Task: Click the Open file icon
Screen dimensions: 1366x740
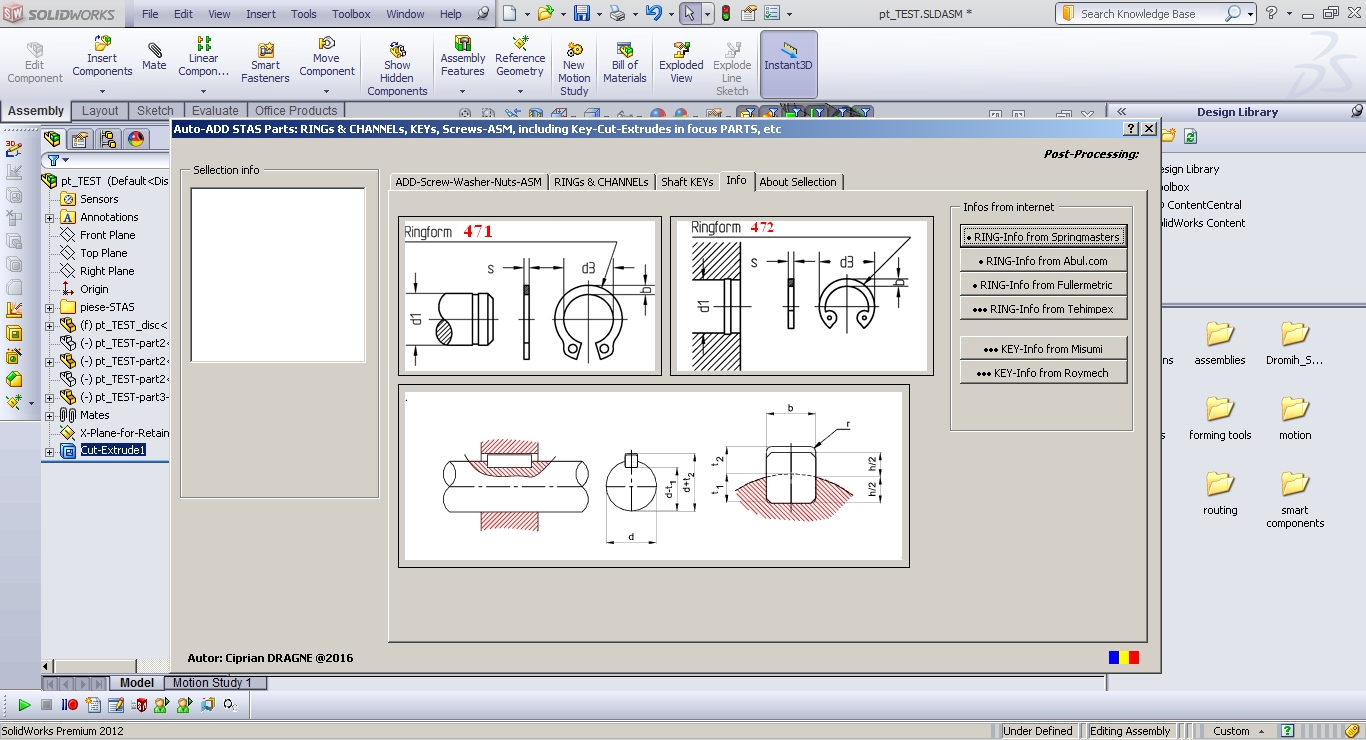Action: (x=545, y=14)
